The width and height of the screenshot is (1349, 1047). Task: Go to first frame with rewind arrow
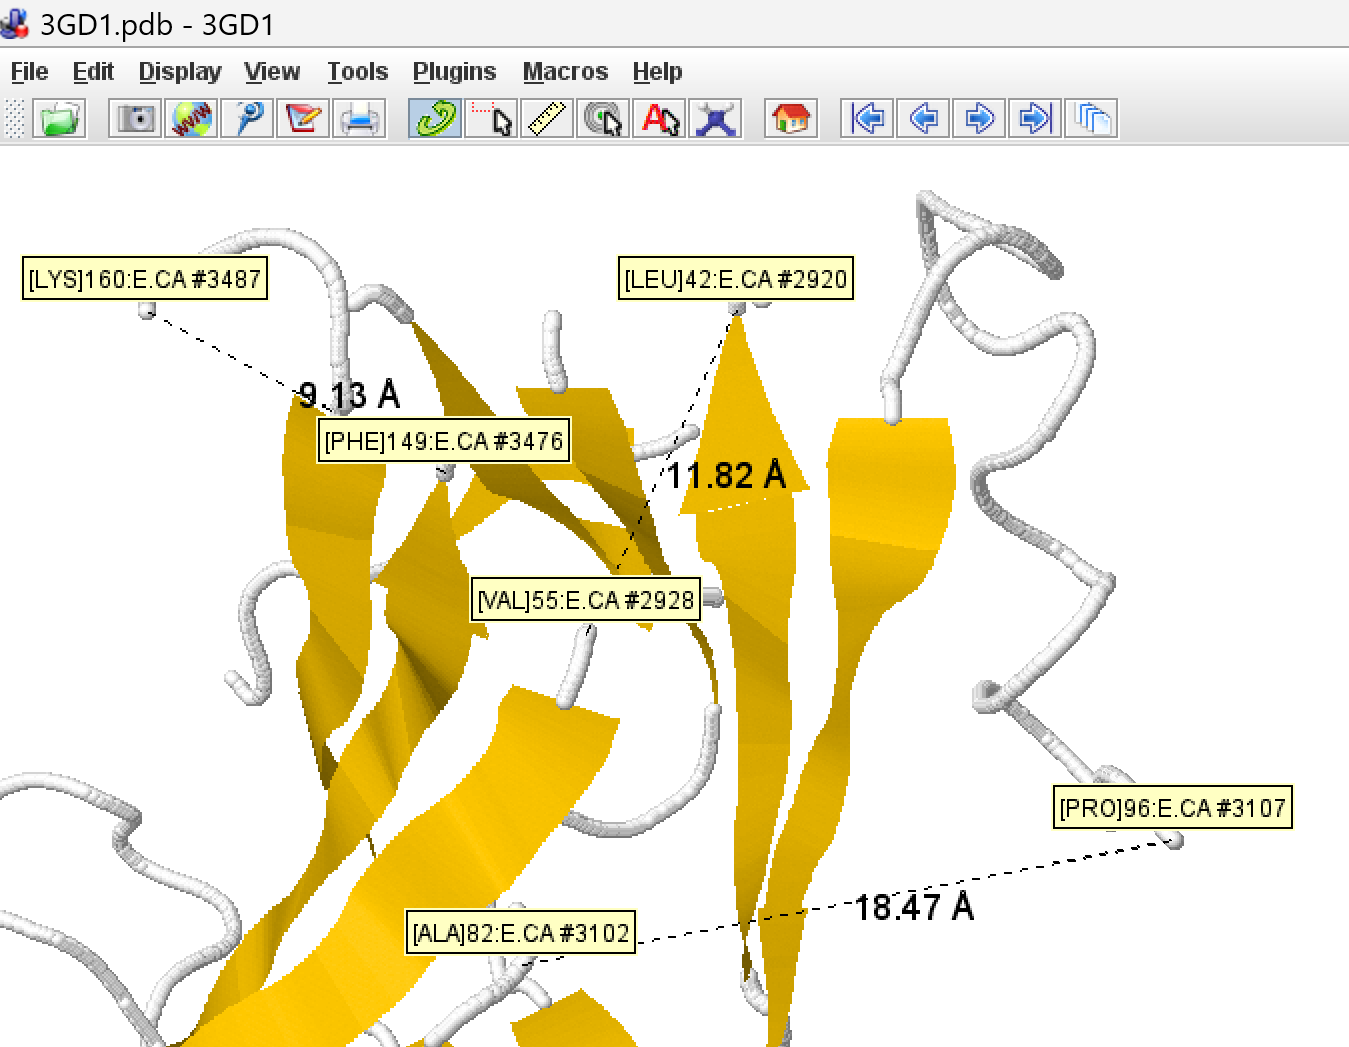click(867, 119)
